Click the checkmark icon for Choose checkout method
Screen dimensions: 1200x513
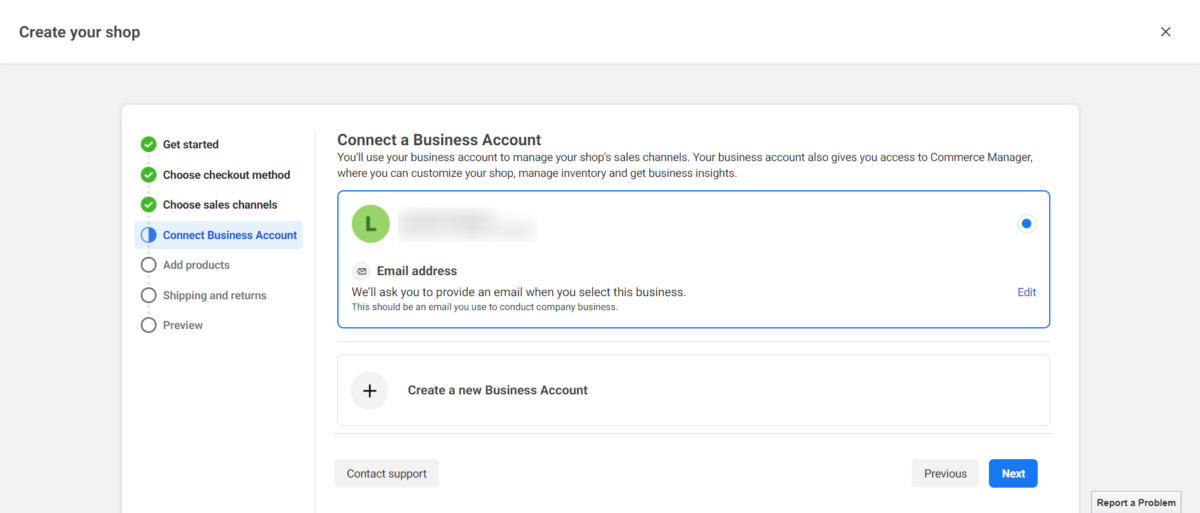pos(148,175)
